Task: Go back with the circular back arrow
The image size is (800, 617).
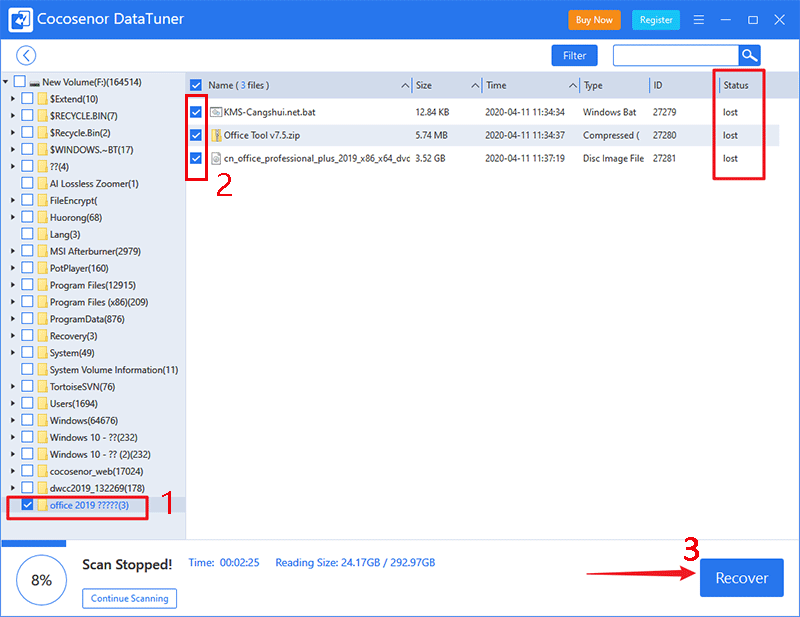Action: pyautogui.click(x=26, y=56)
